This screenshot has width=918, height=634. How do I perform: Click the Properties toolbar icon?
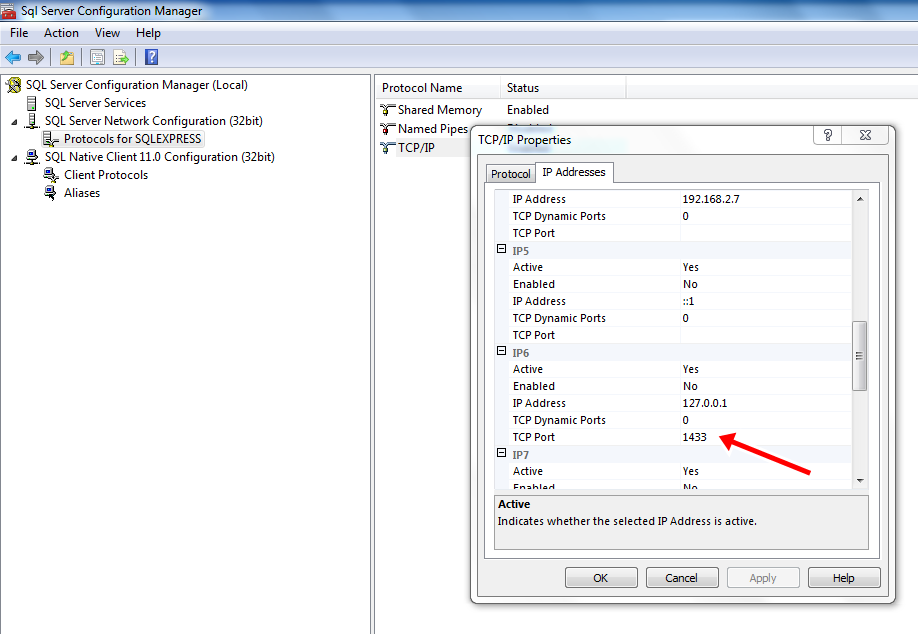[x=97, y=57]
